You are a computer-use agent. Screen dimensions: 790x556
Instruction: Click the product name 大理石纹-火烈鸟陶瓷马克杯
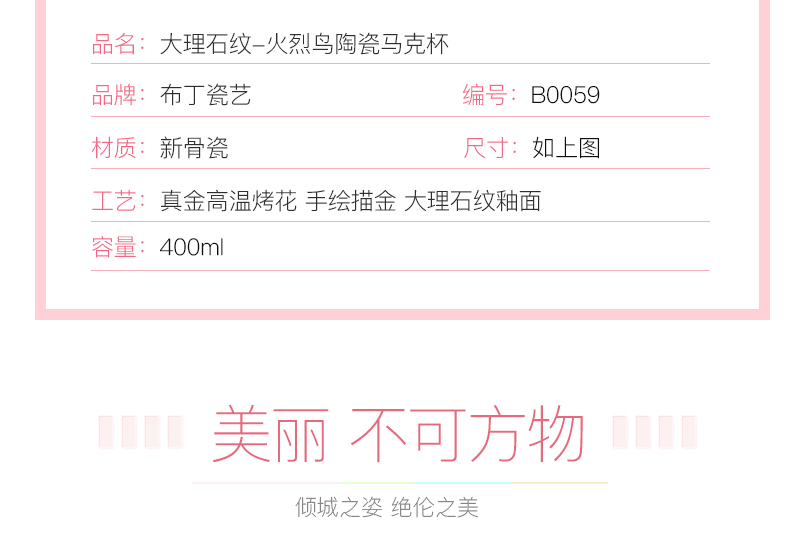(304, 44)
